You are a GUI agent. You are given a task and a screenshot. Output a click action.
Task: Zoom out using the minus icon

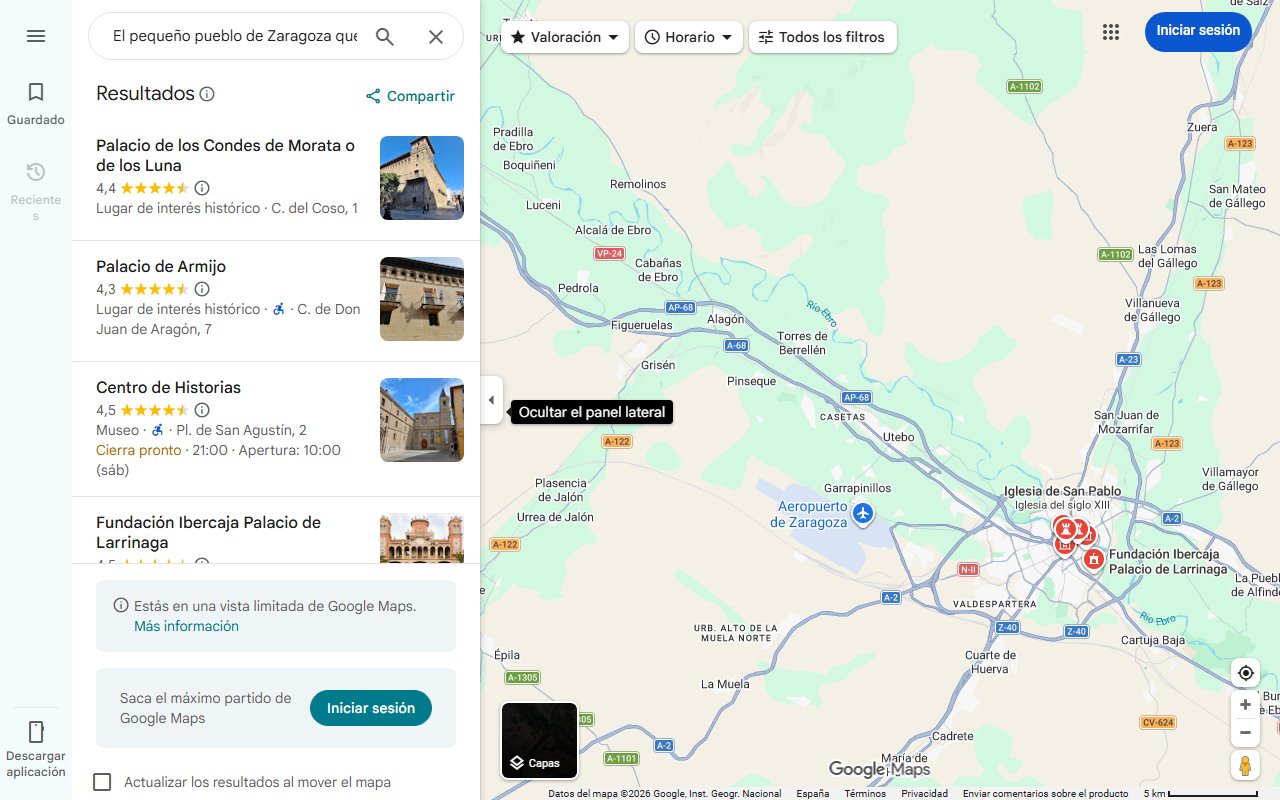coord(1245,732)
